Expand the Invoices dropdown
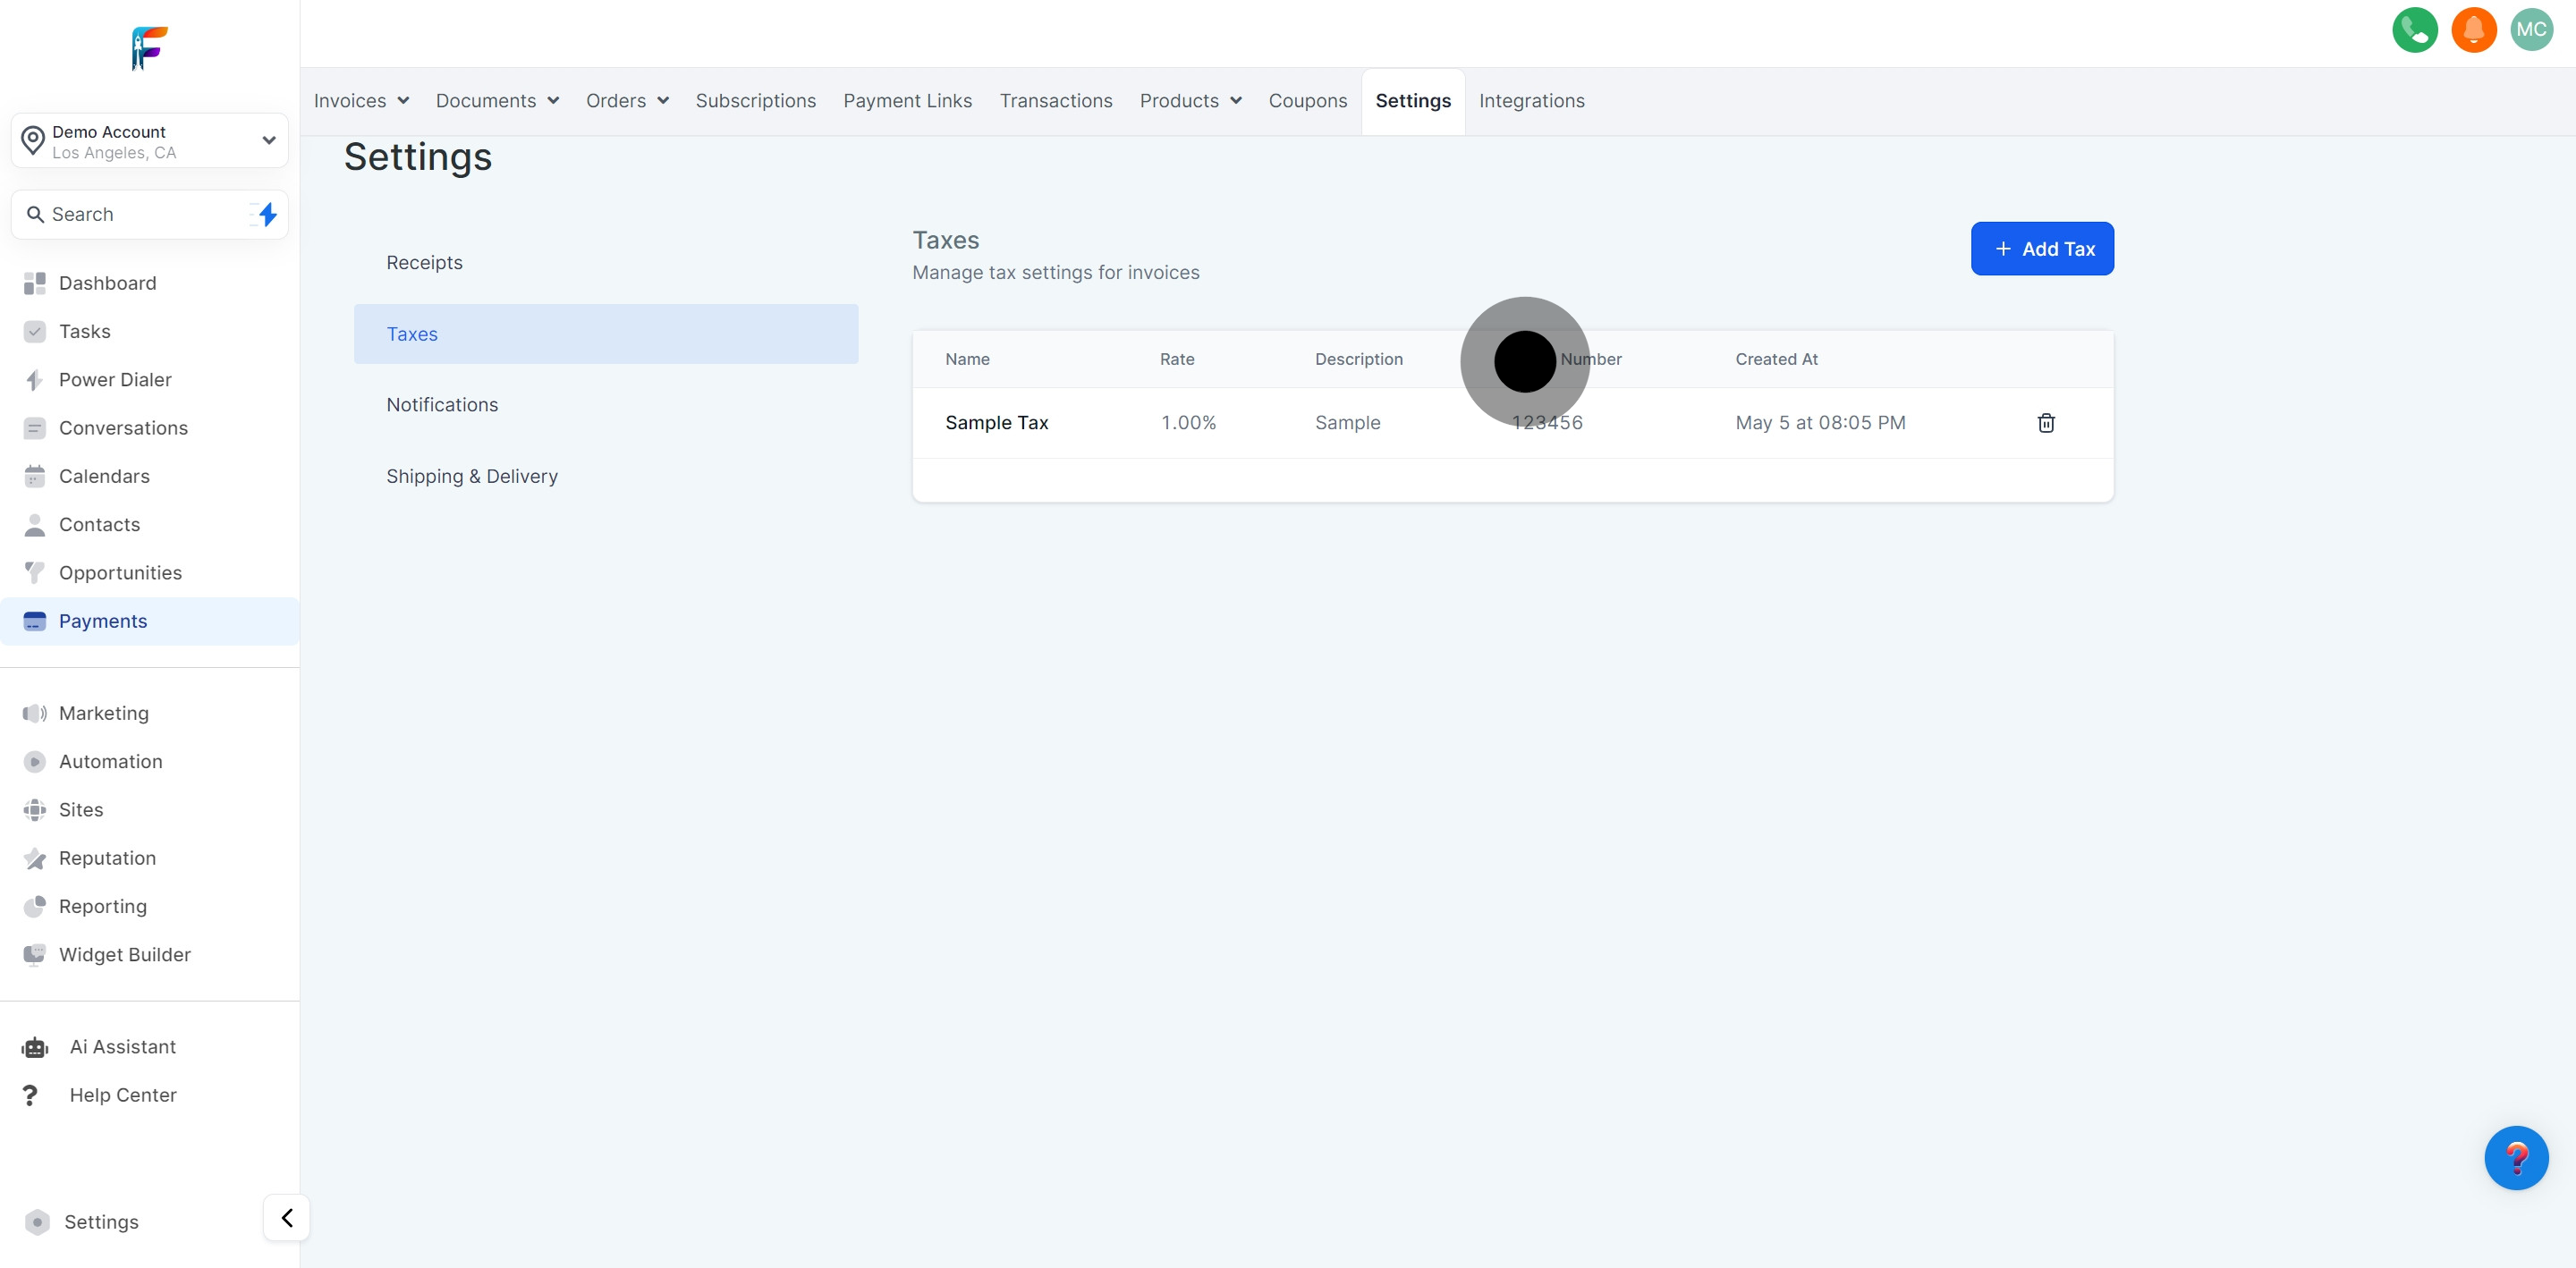Viewport: 2576px width, 1268px height. pyautogui.click(x=361, y=100)
